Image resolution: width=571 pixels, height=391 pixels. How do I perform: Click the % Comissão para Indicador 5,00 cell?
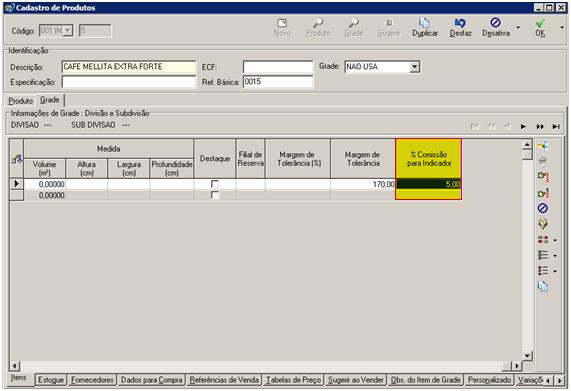click(x=429, y=184)
